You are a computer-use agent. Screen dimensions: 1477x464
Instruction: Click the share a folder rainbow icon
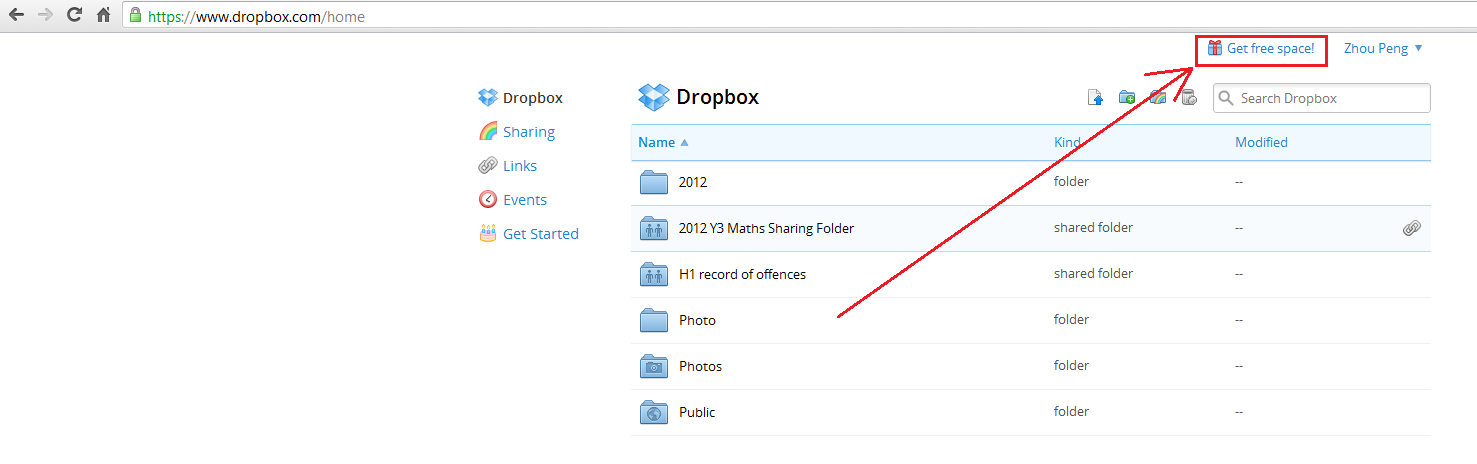[x=1158, y=97]
